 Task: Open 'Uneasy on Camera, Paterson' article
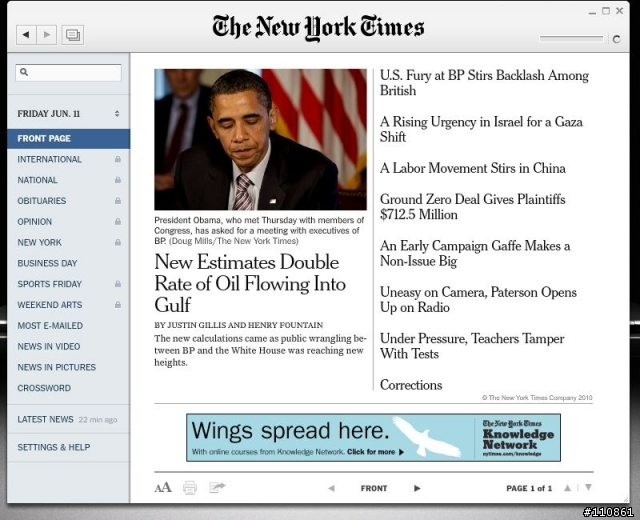tap(478, 300)
